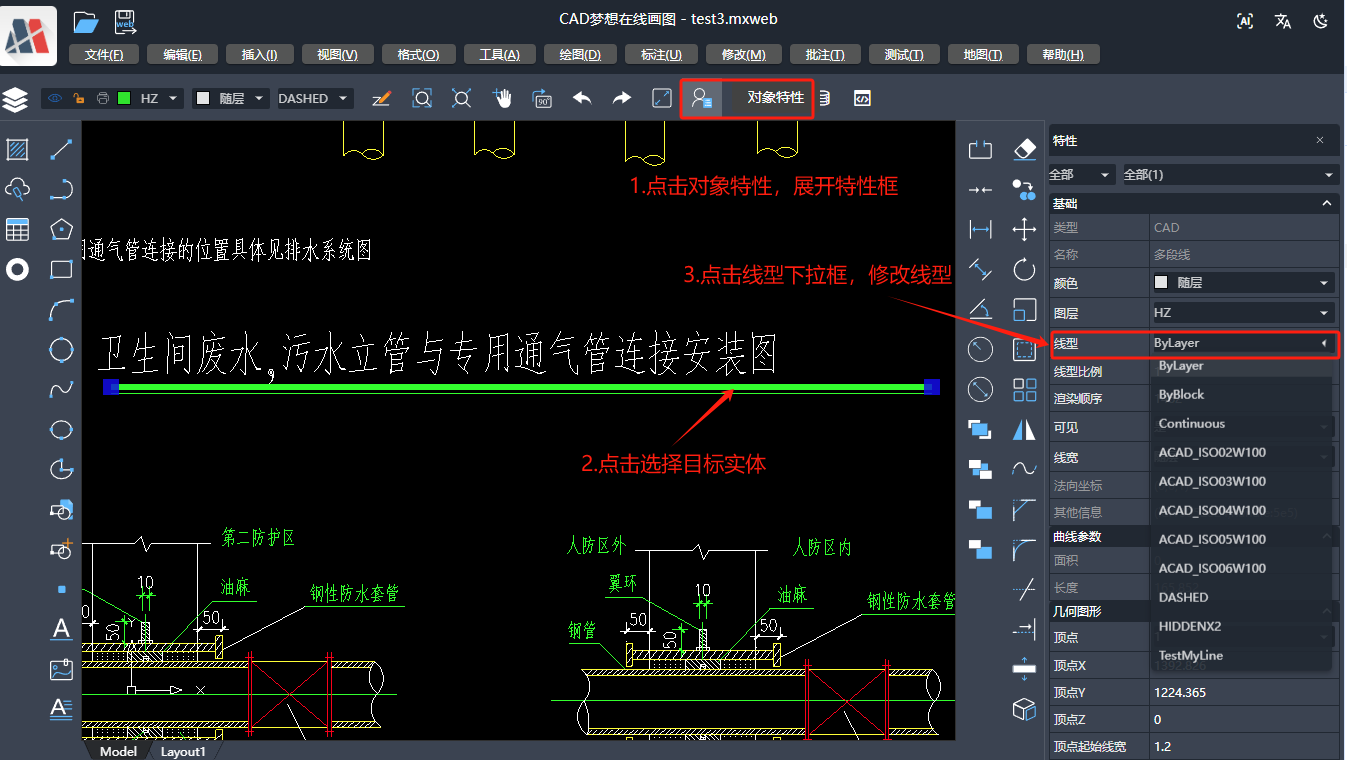
Task: Toggle layer visibility eye icon
Action: [53, 98]
